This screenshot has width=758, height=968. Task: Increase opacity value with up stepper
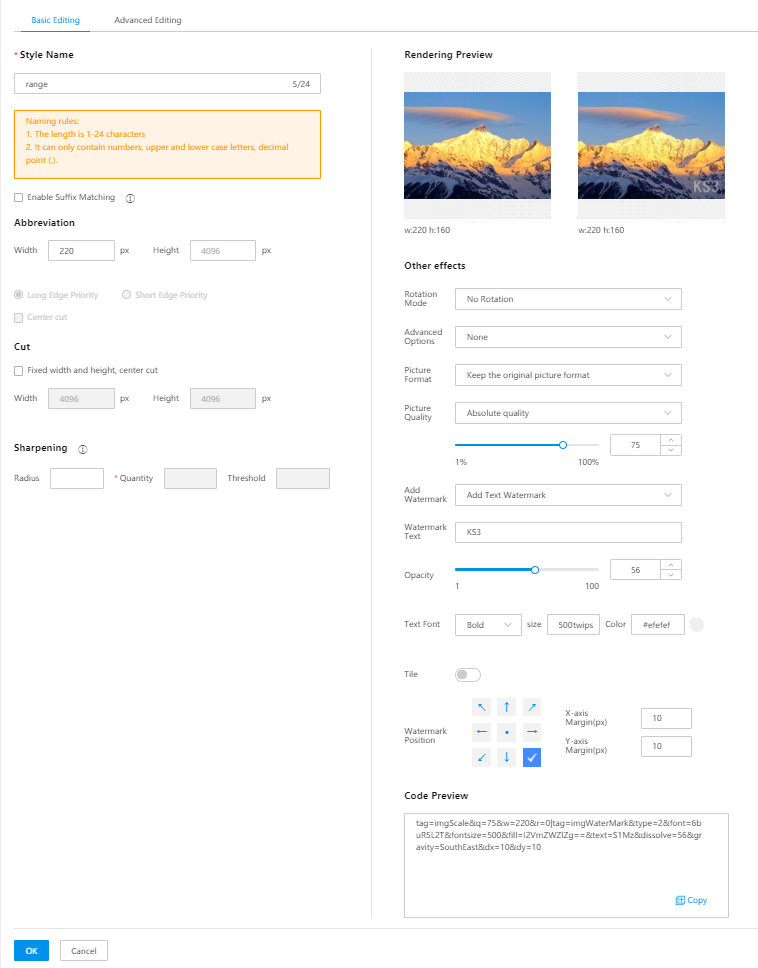pos(671,564)
